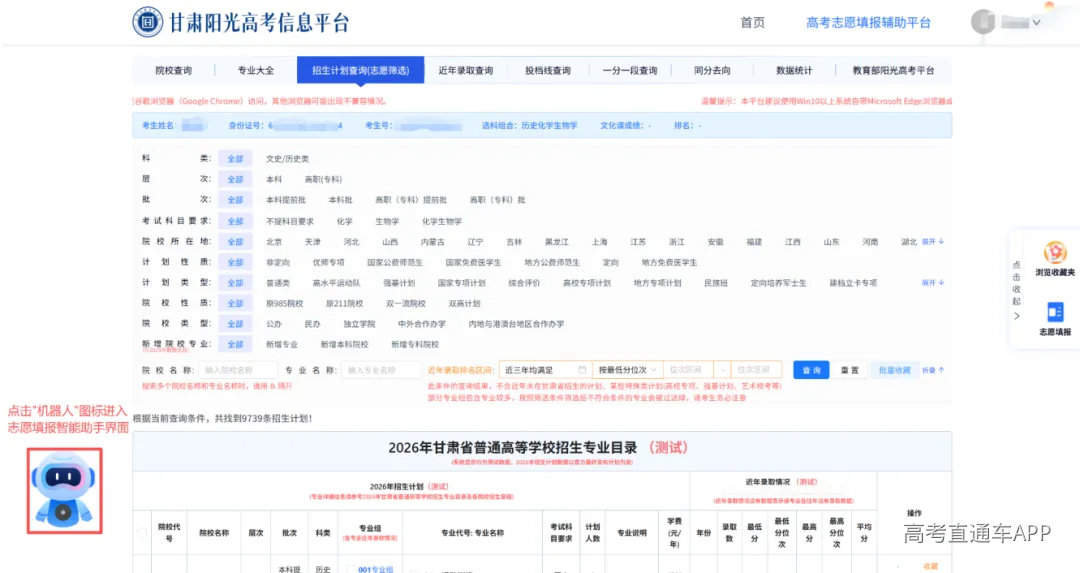Select 全部 in the 计划性质 row
This screenshot has width=1080, height=573.
point(235,262)
